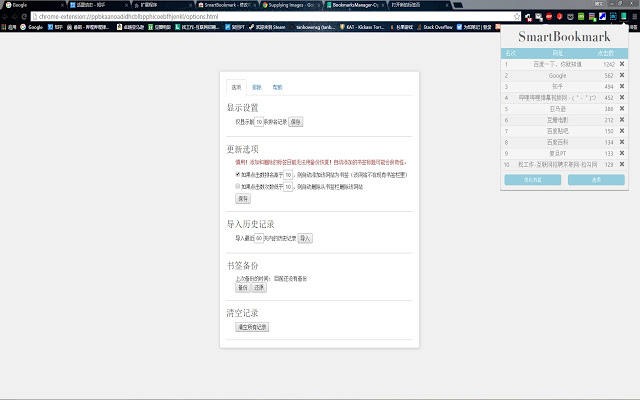Open the 帮助 tab on options page
Viewport: 640px width, 400px height.
(x=278, y=87)
